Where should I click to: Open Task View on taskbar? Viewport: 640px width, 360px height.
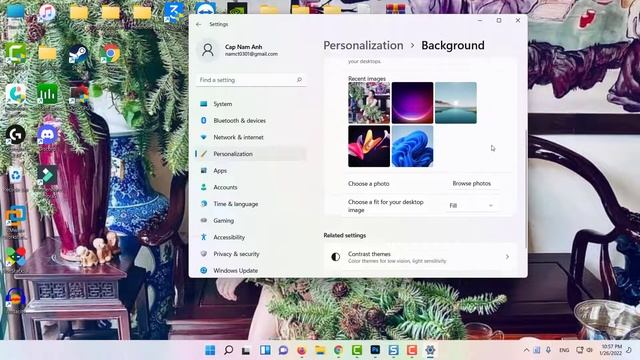click(246, 350)
